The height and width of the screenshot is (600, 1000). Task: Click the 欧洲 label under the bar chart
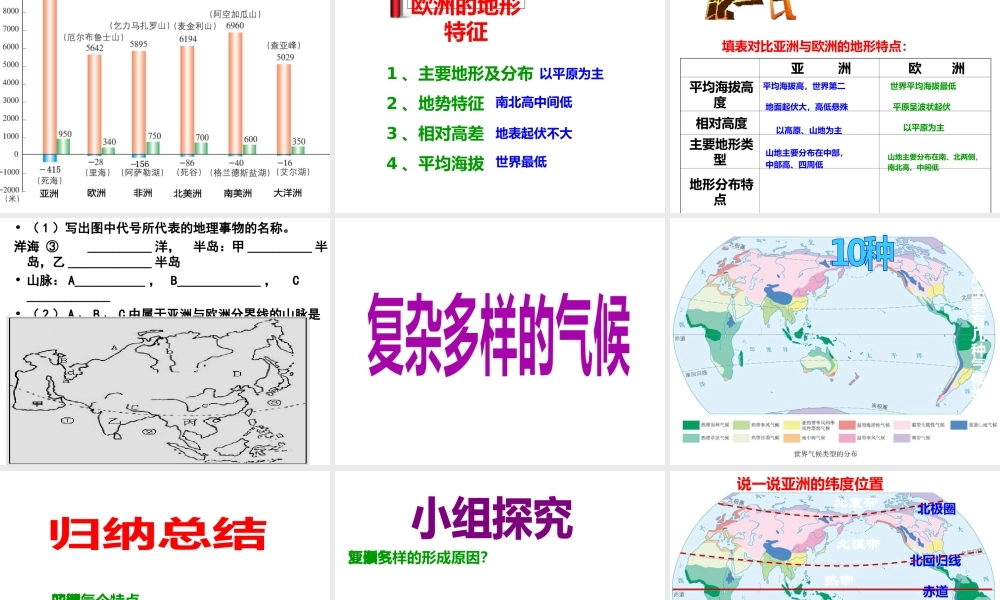click(96, 193)
